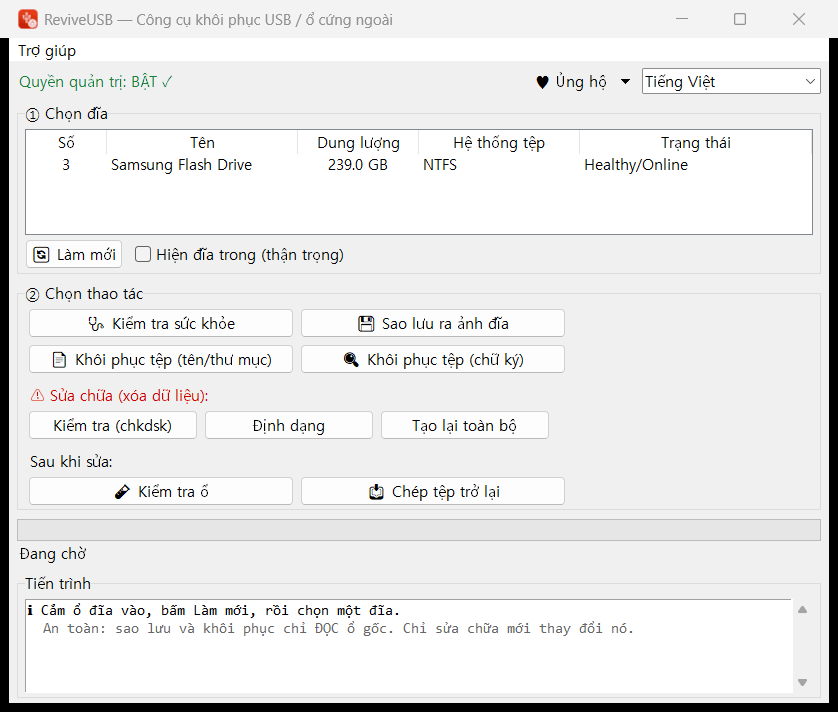Expand the Ủng hộ dropdown arrow

(625, 82)
